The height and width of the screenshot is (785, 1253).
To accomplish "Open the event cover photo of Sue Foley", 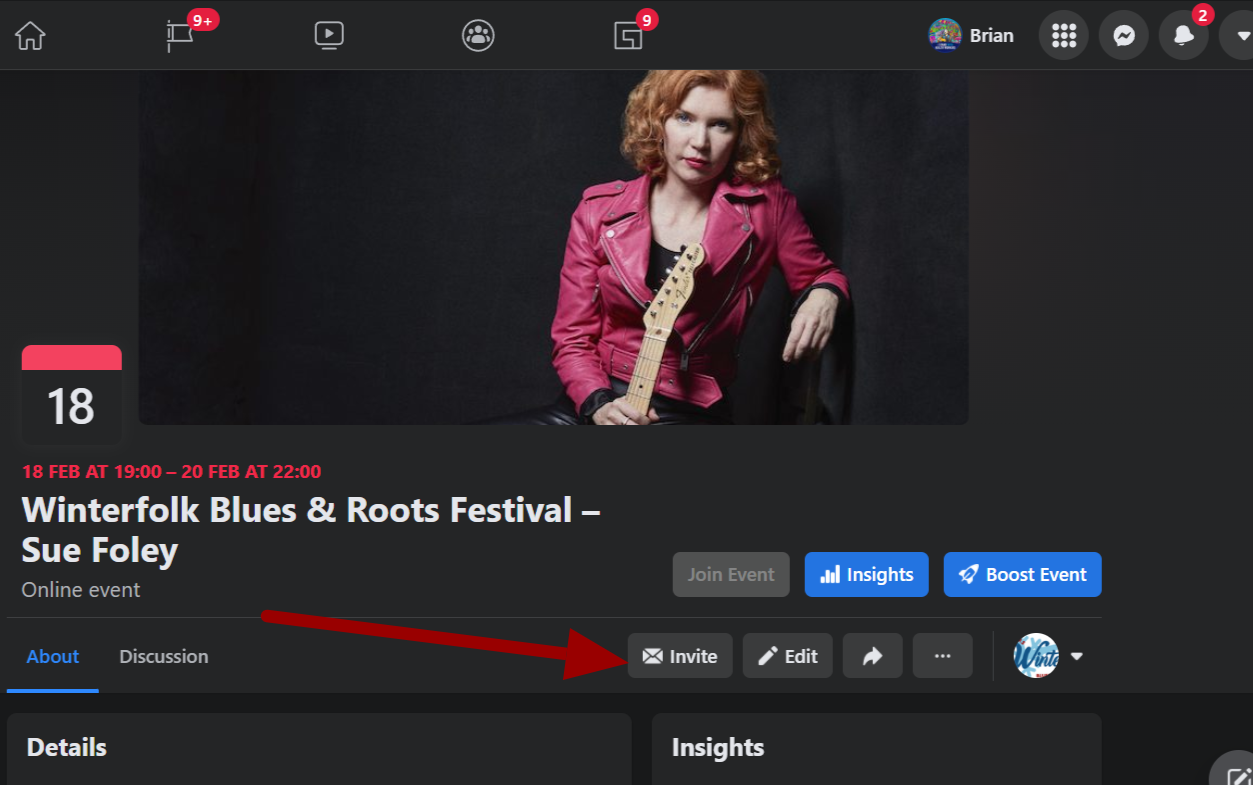I will click(553, 247).
